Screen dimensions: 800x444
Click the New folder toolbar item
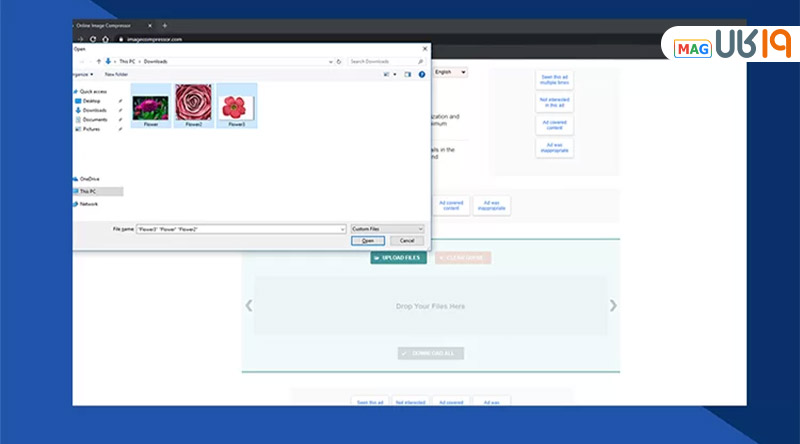tap(115, 74)
